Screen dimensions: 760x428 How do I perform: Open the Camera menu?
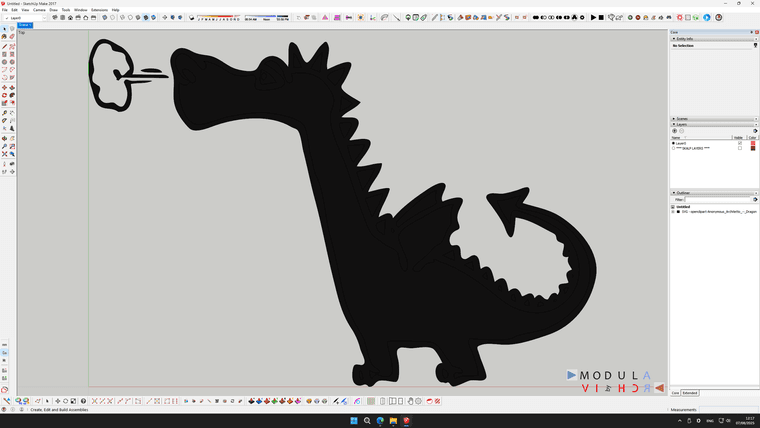(39, 10)
